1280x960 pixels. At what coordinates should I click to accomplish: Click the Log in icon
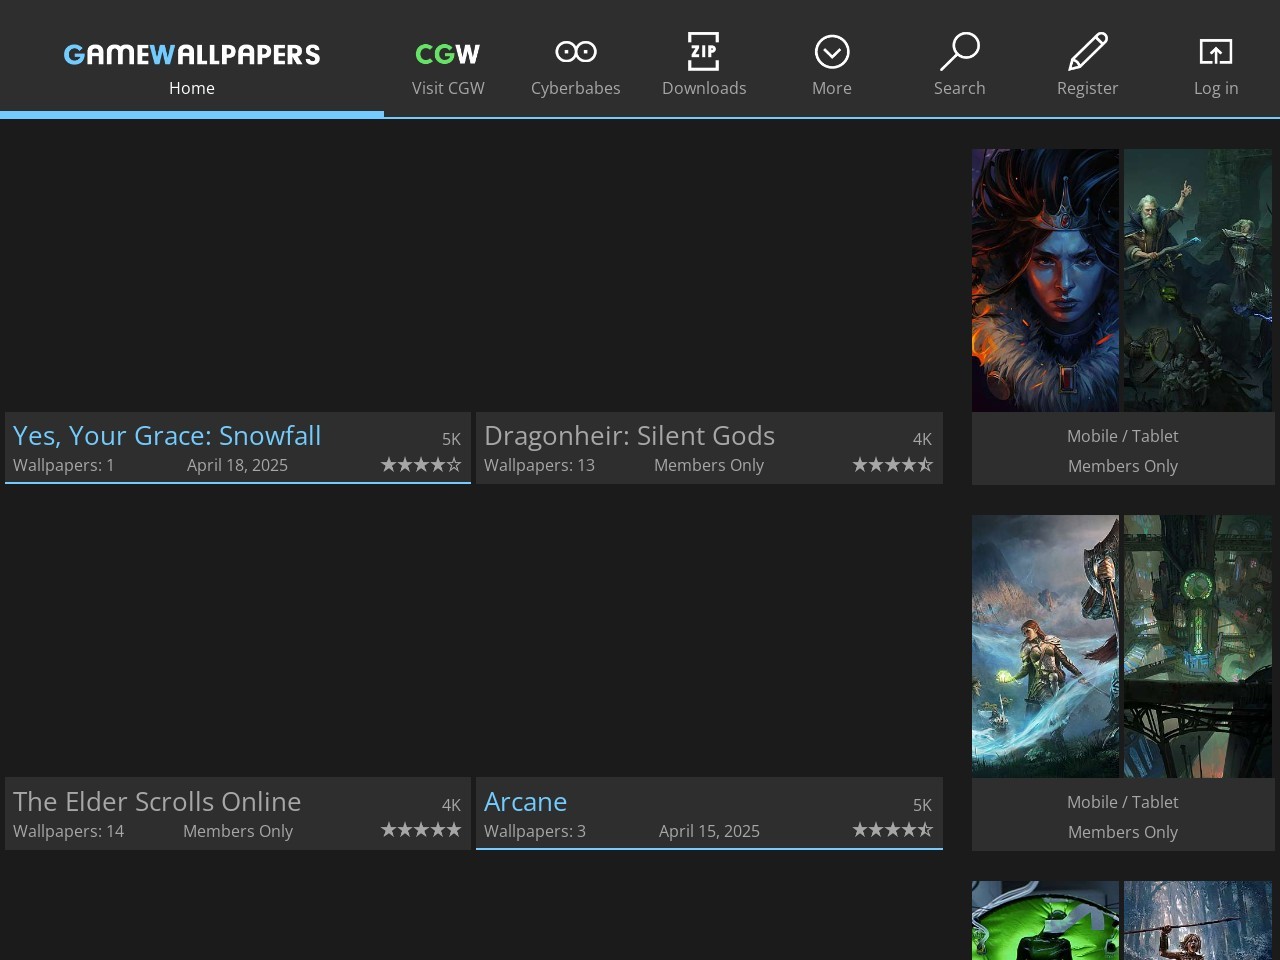pyautogui.click(x=1215, y=52)
